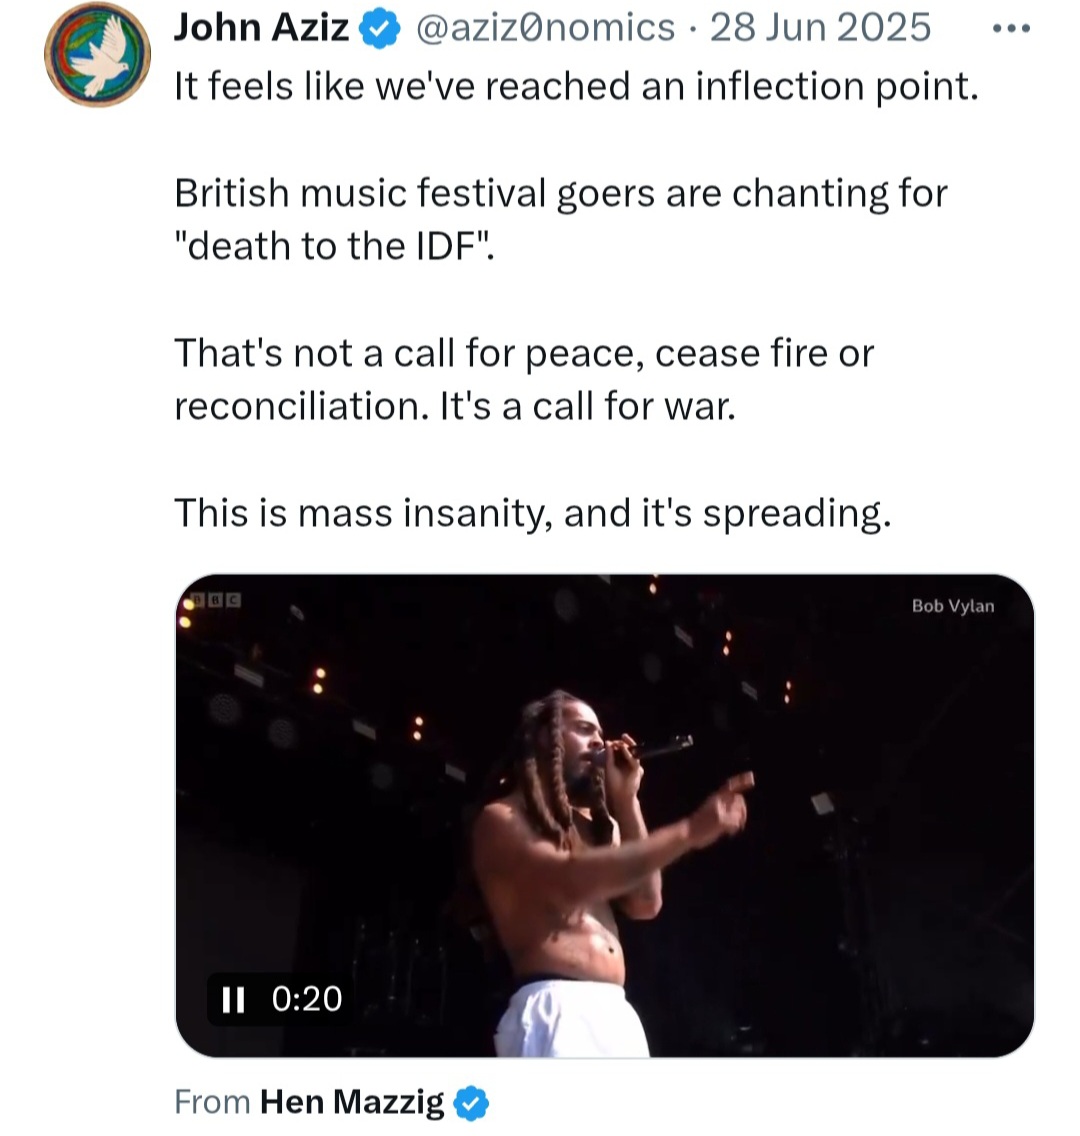This screenshot has width=1080, height=1136.
Task: Click the blue verified badge beside John Aziz
Action: coord(380,30)
